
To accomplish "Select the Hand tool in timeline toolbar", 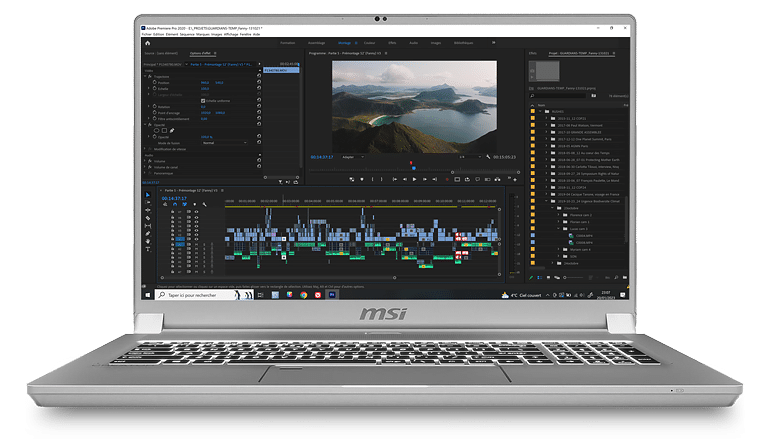I will [x=147, y=241].
